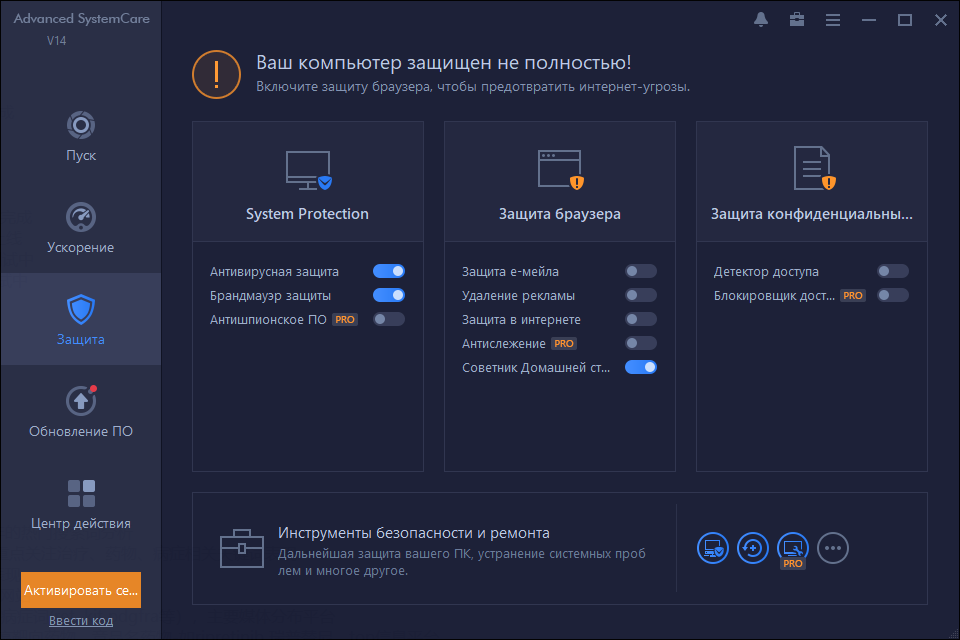960x640 pixels.
Task: Click the orange warning exclamation icon
Action: [x=216, y=75]
